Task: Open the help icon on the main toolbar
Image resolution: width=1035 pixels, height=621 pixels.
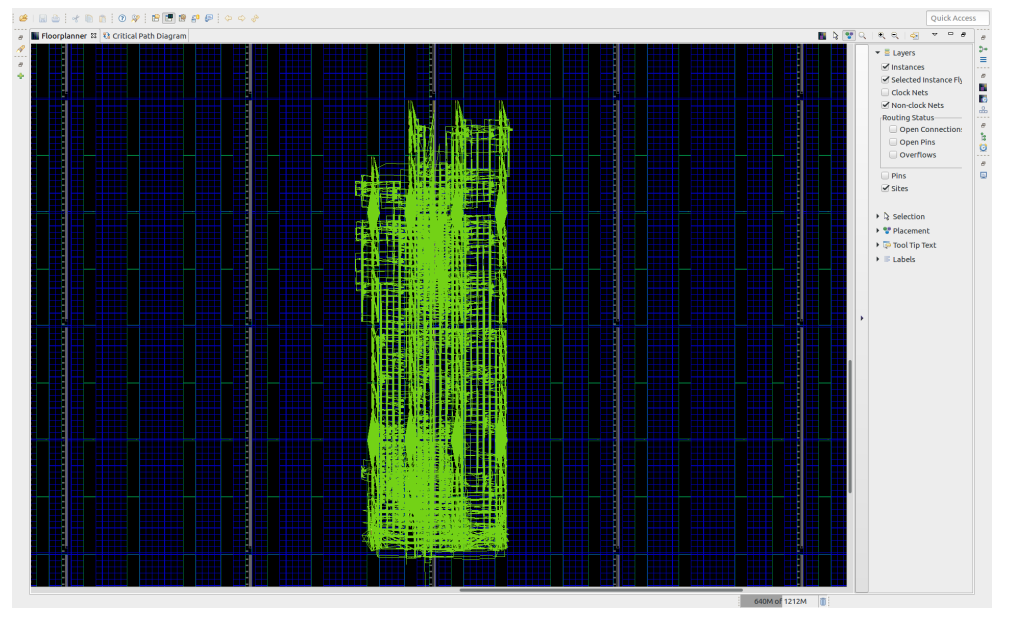Action: pyautogui.click(x=121, y=18)
